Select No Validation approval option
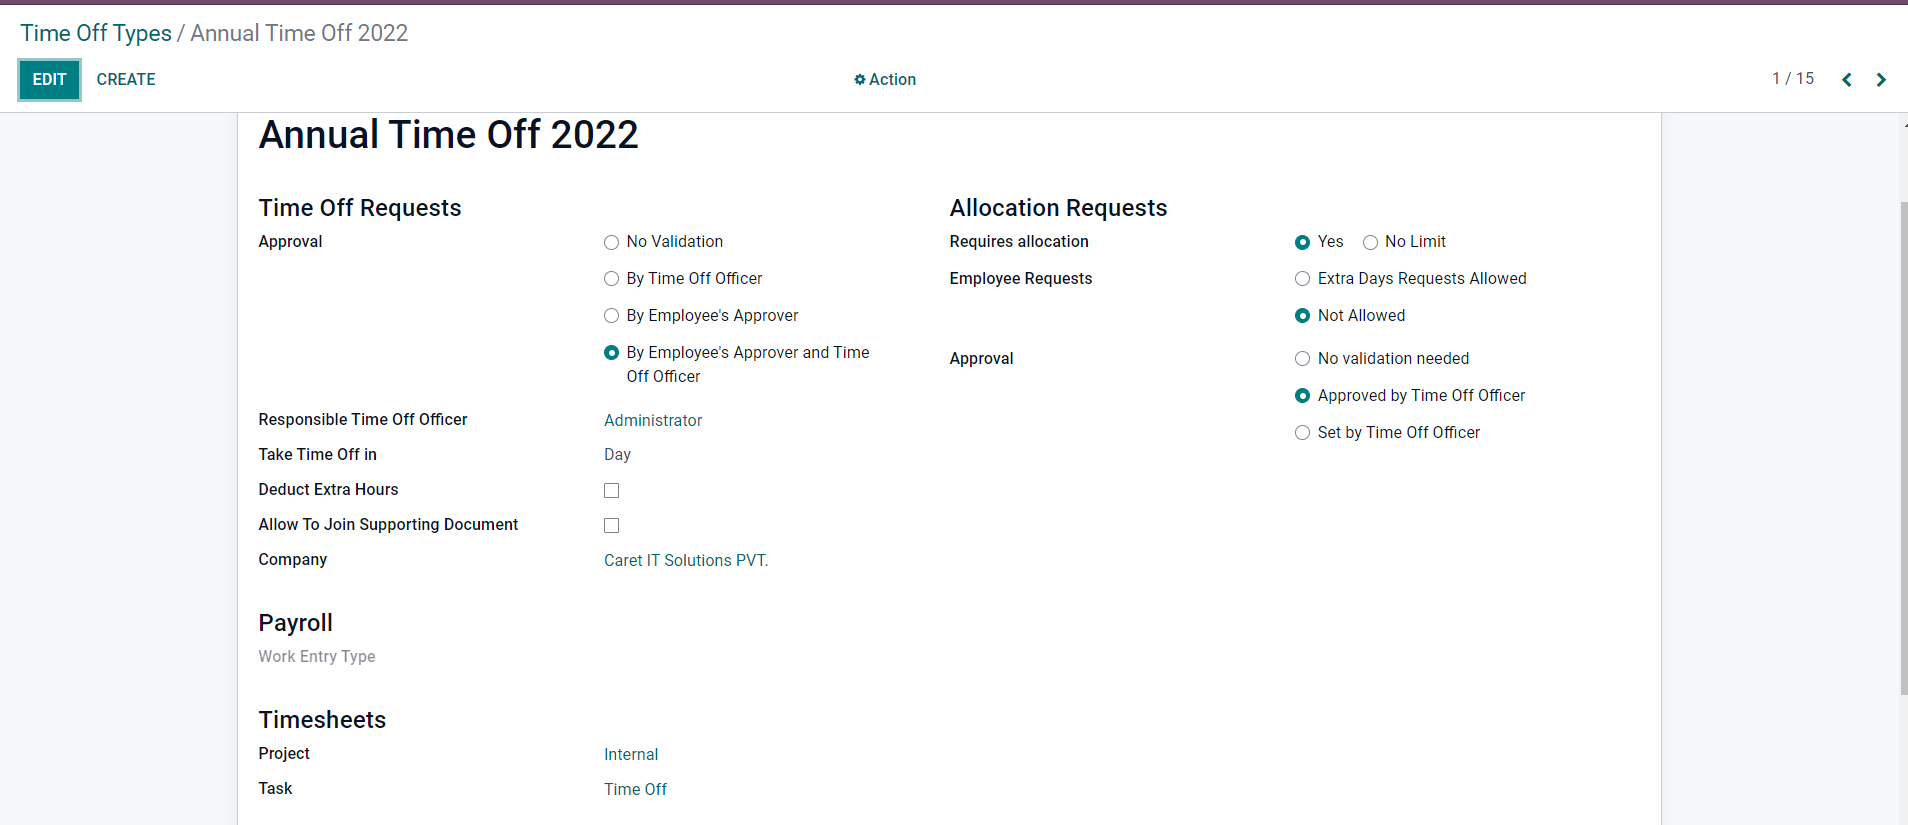The width and height of the screenshot is (1908, 825). pyautogui.click(x=612, y=242)
